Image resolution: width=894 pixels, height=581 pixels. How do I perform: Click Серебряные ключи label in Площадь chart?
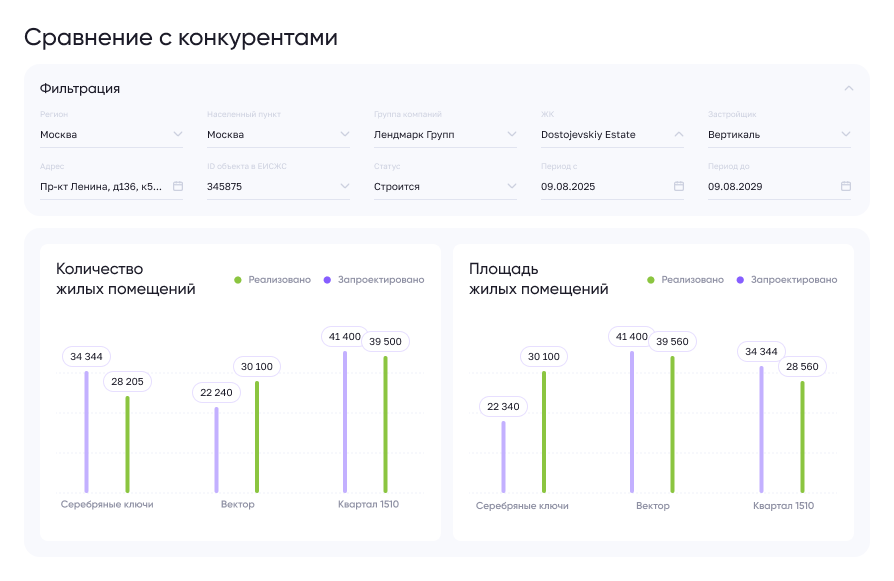522,506
